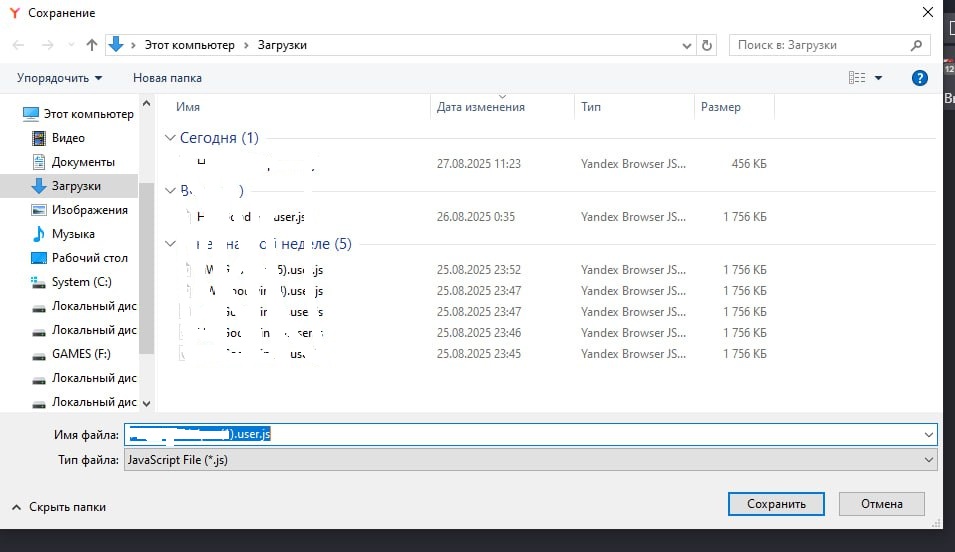This screenshot has height=552, width=955.
Task: Refresh the Загрузки folder view
Action: pyautogui.click(x=707, y=46)
